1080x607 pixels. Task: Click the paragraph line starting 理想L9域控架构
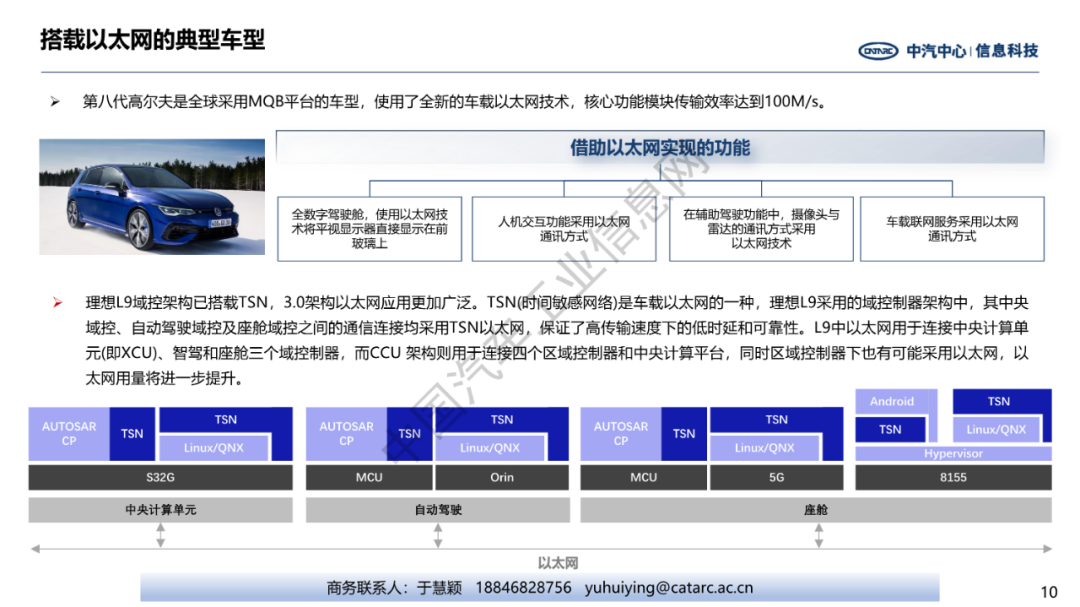(x=557, y=302)
